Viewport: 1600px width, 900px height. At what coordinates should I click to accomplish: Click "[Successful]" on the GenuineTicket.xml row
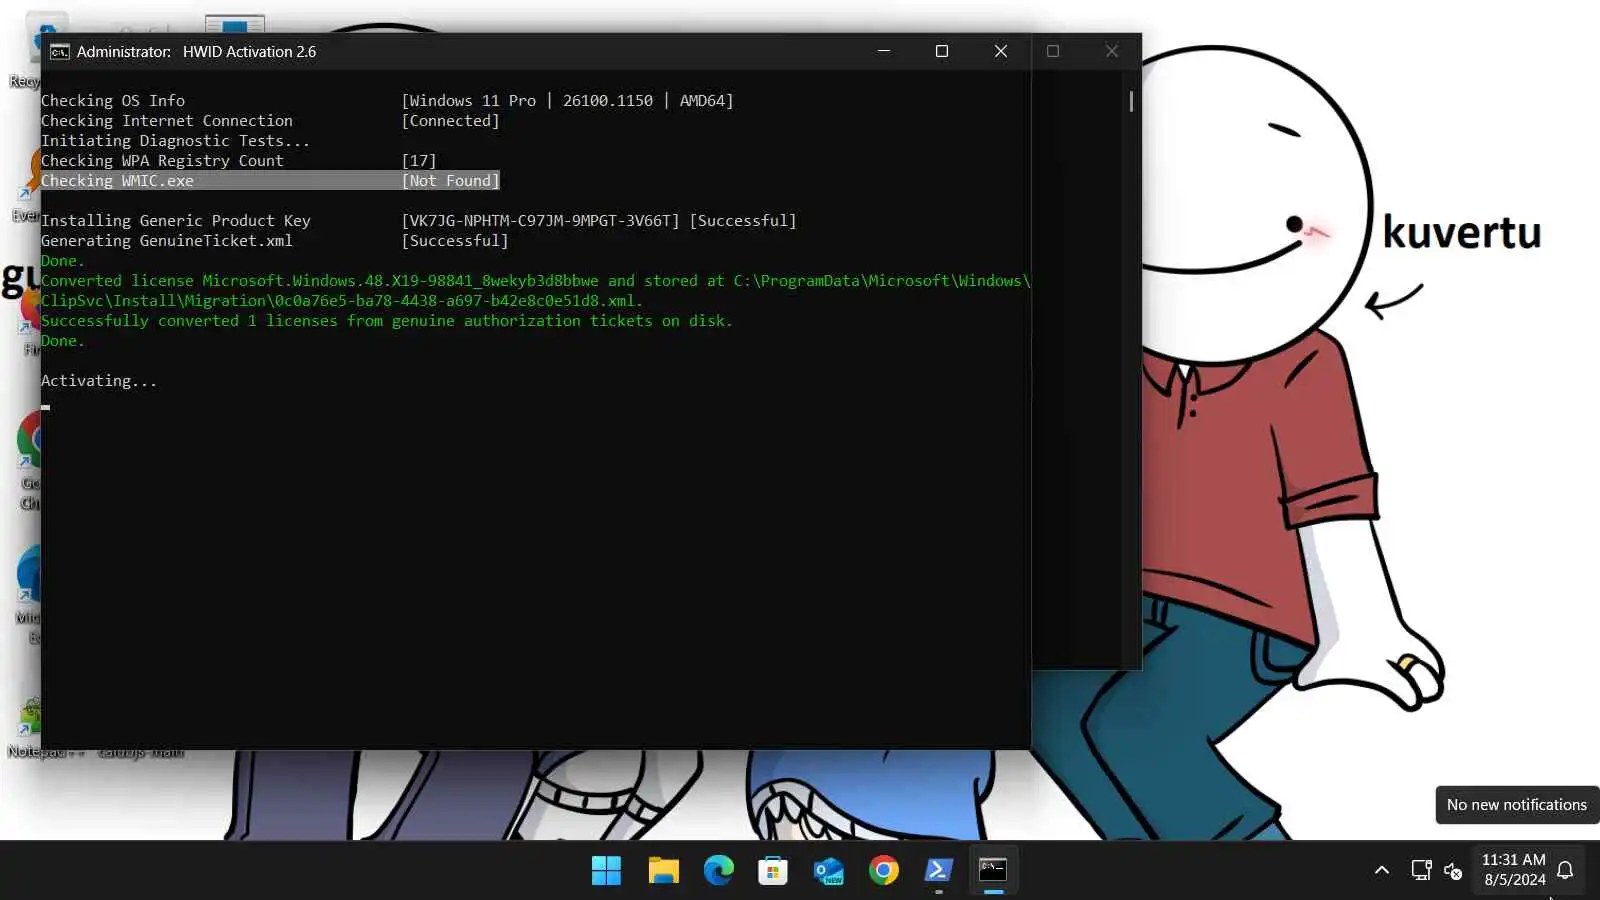coord(455,241)
